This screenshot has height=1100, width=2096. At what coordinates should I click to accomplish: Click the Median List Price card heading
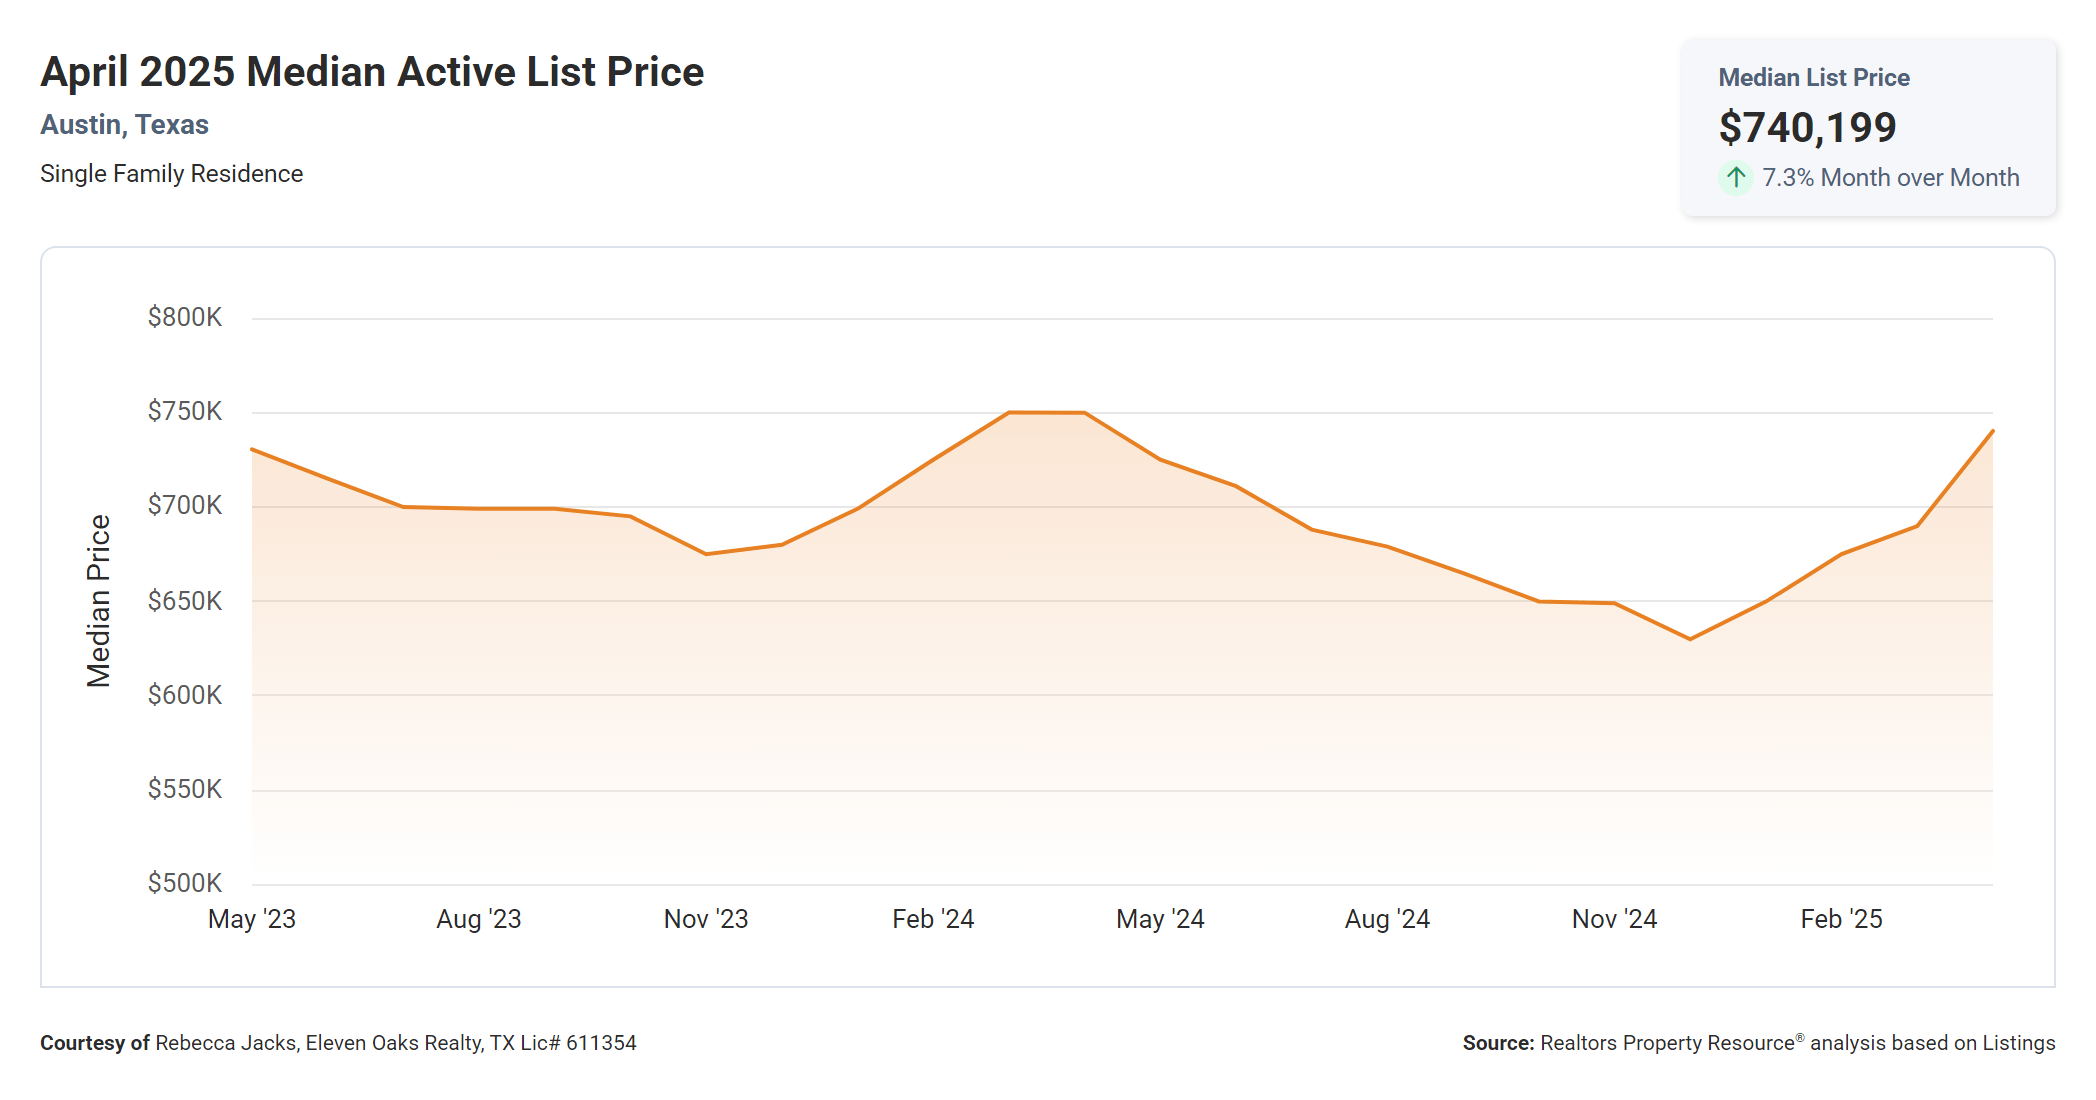(1813, 77)
